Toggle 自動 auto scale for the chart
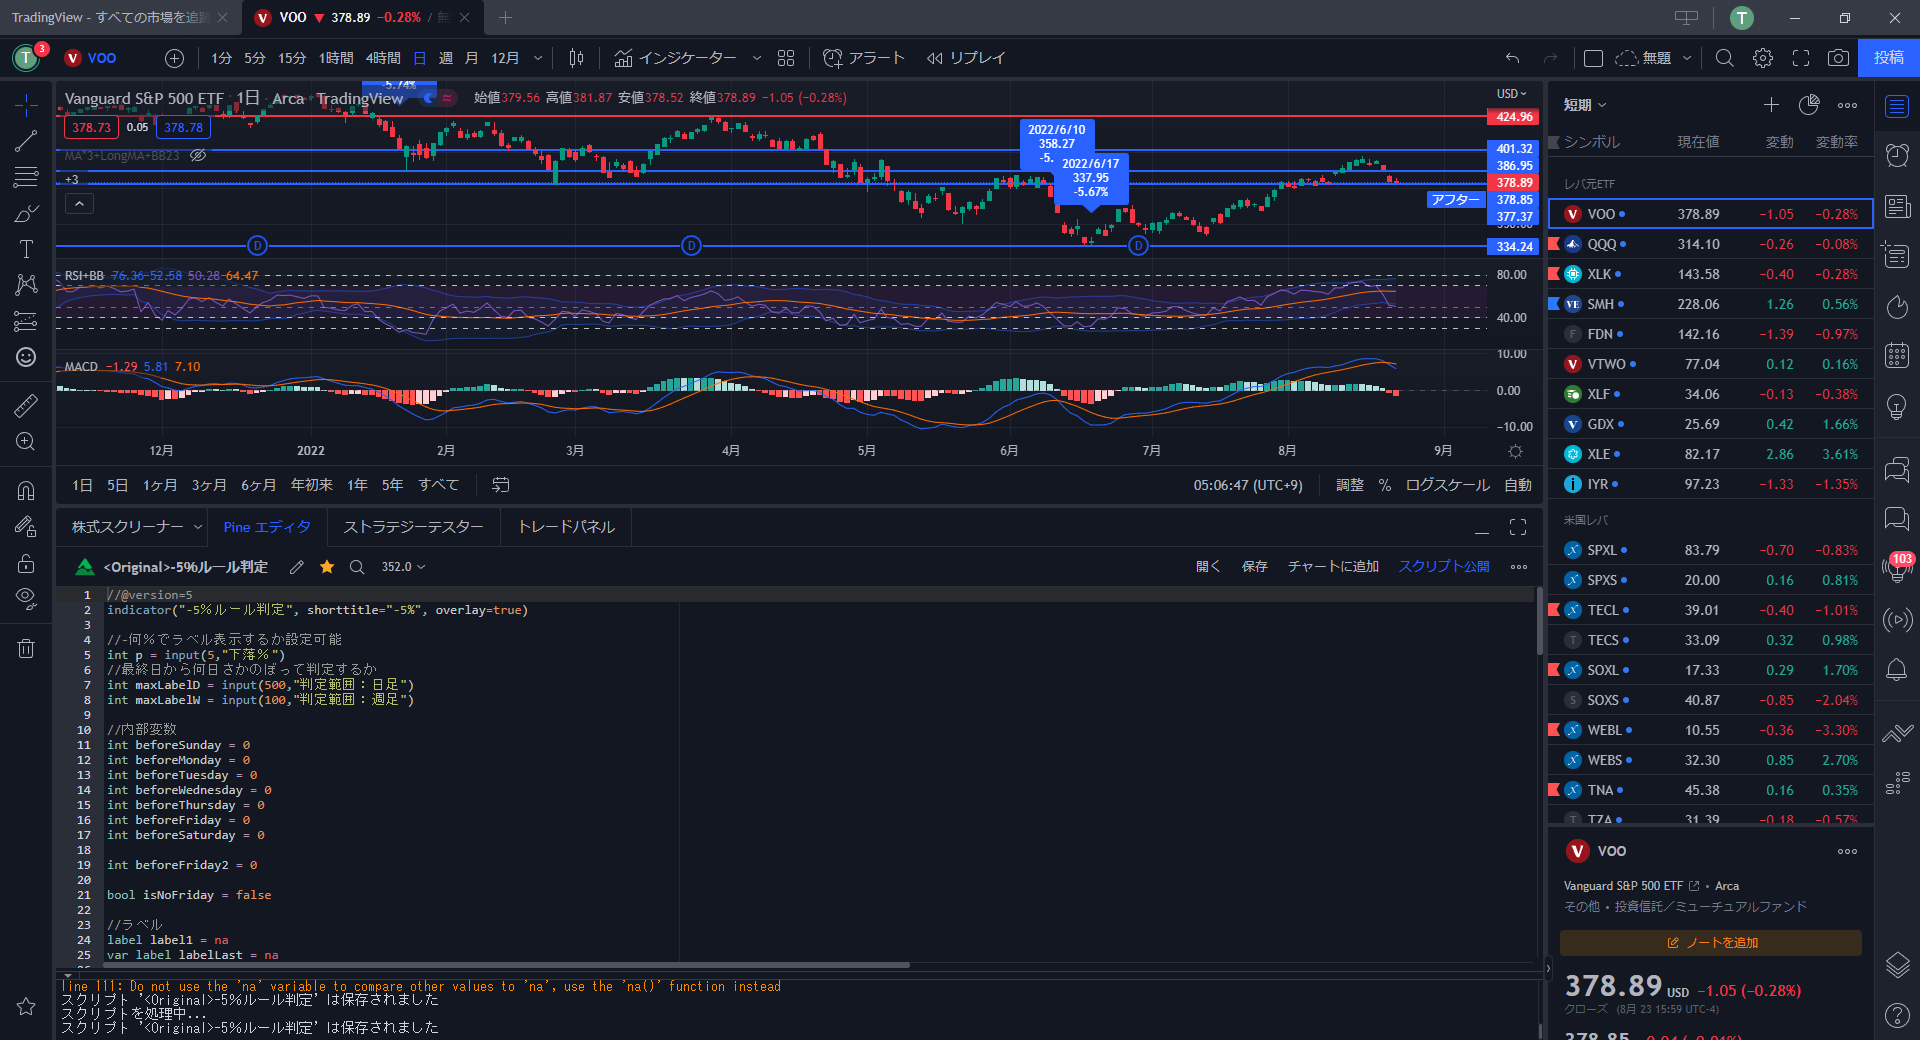 (x=1517, y=485)
